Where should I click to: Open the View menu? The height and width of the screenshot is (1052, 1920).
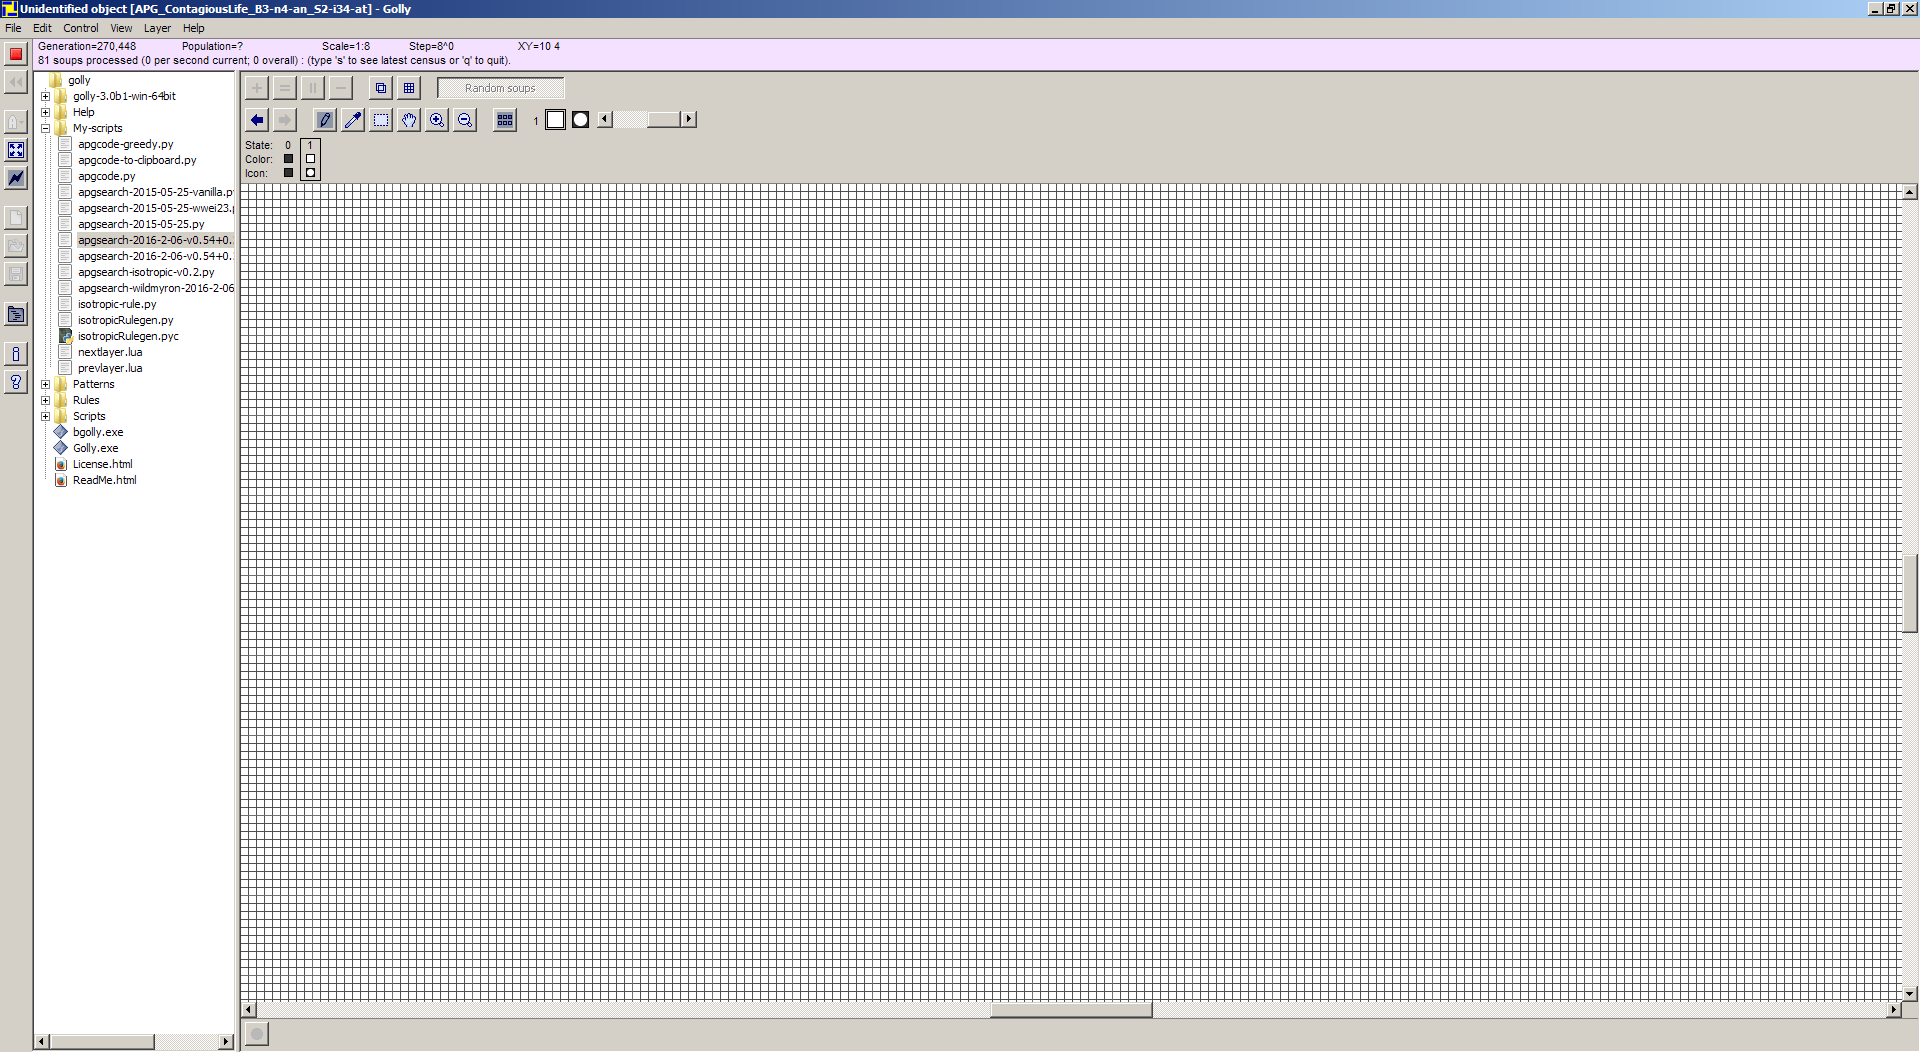click(x=121, y=28)
